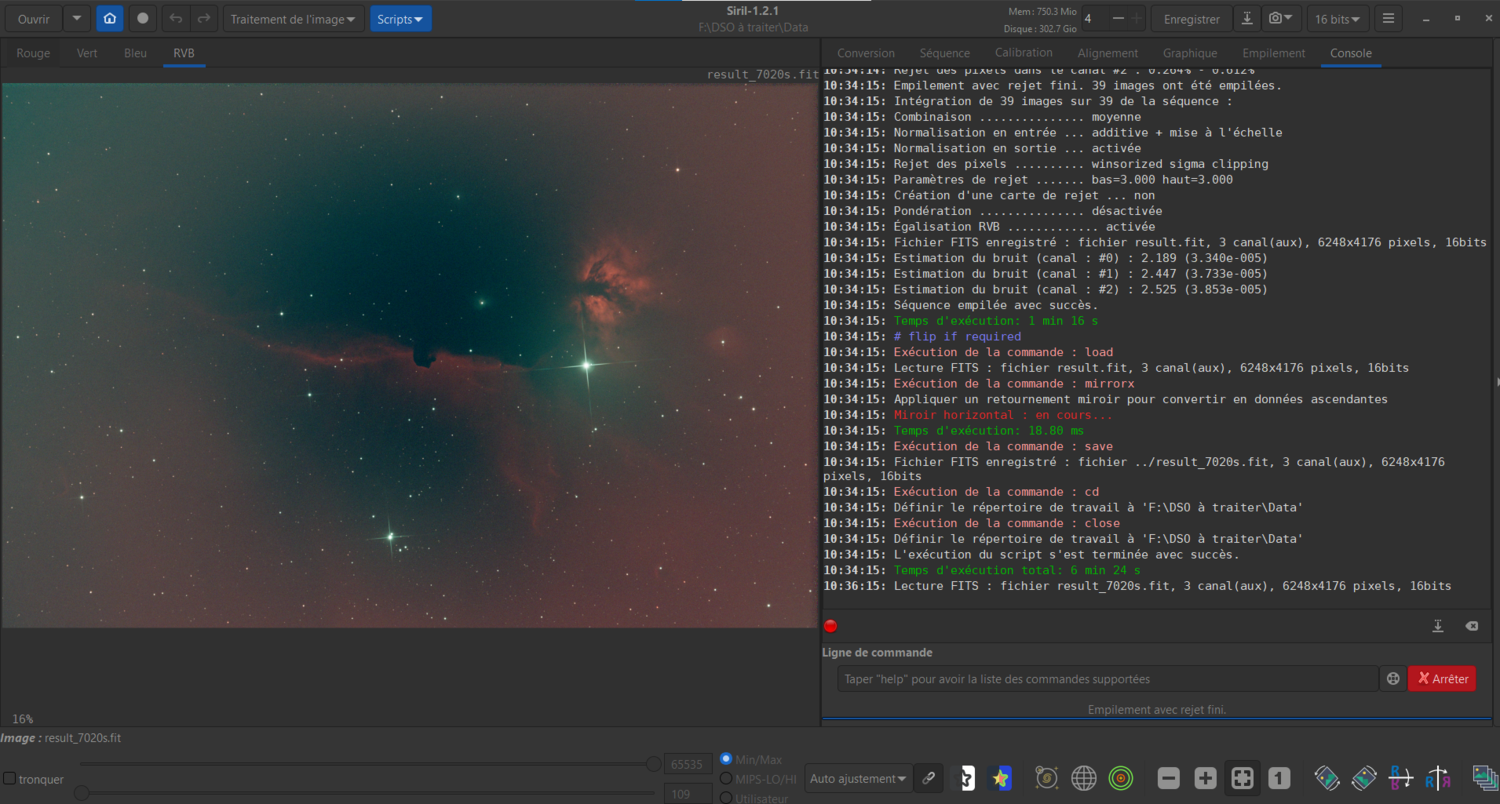Screen dimensions: 1500x804
Task: Decrease thread count with minus stepper
Action: coord(1118,18)
